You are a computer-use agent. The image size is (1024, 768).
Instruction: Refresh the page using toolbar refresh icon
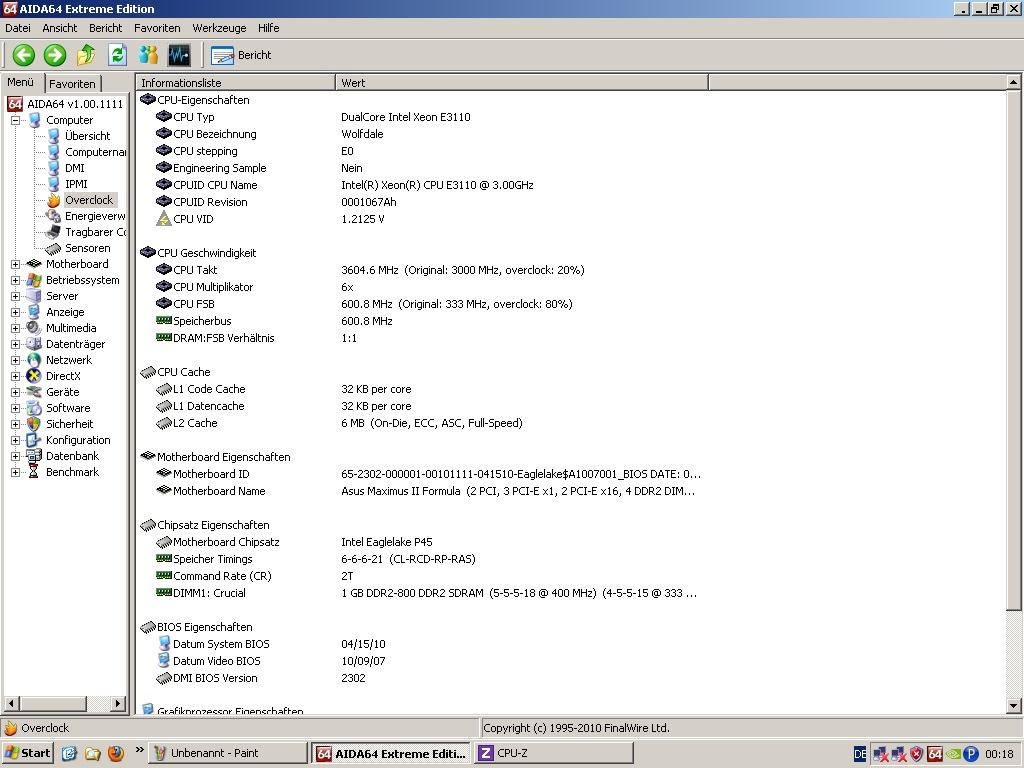118,55
